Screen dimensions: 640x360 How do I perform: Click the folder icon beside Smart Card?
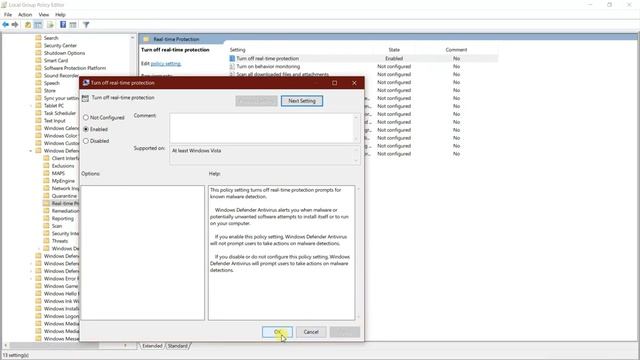(39, 60)
